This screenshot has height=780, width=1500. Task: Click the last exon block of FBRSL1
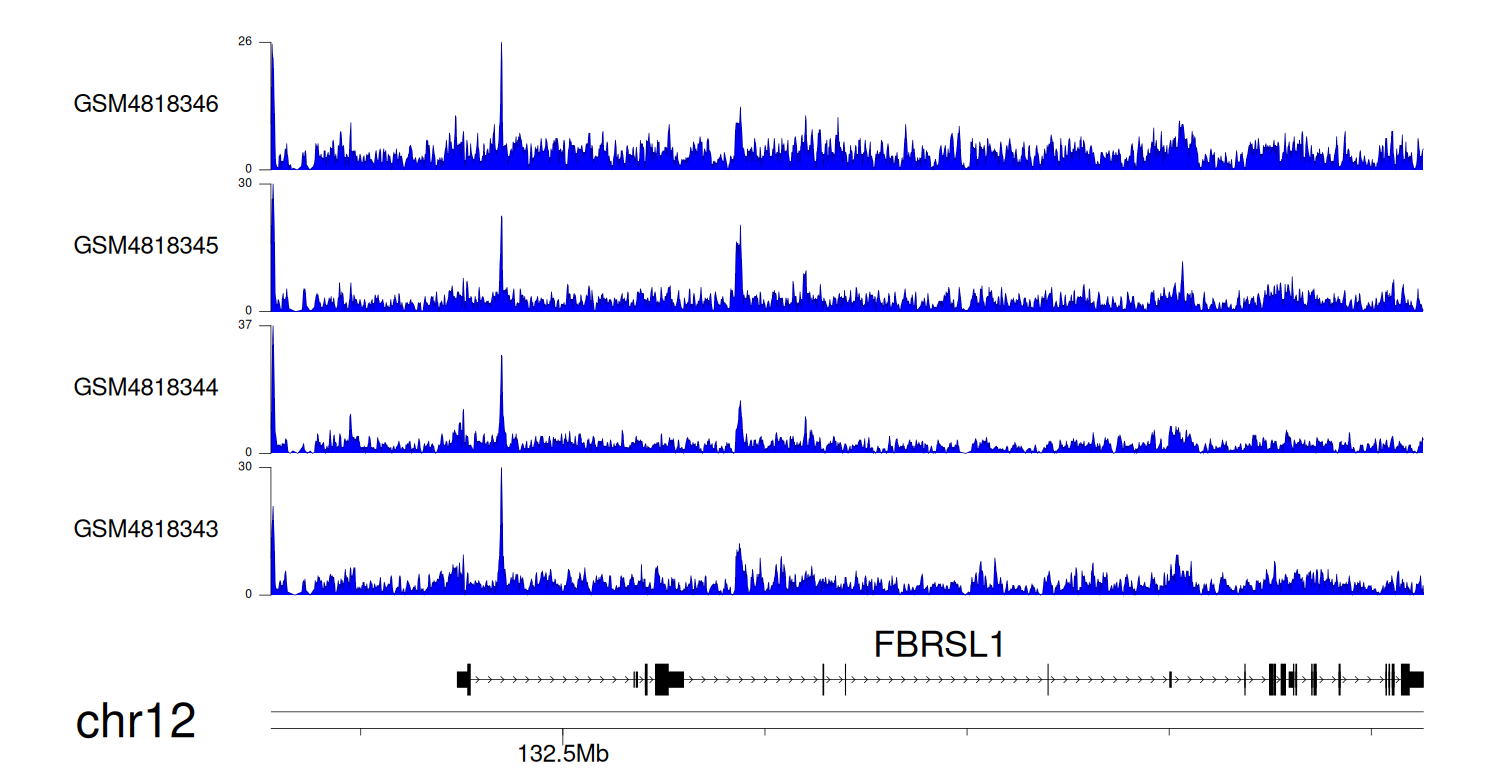pyautogui.click(x=1413, y=680)
